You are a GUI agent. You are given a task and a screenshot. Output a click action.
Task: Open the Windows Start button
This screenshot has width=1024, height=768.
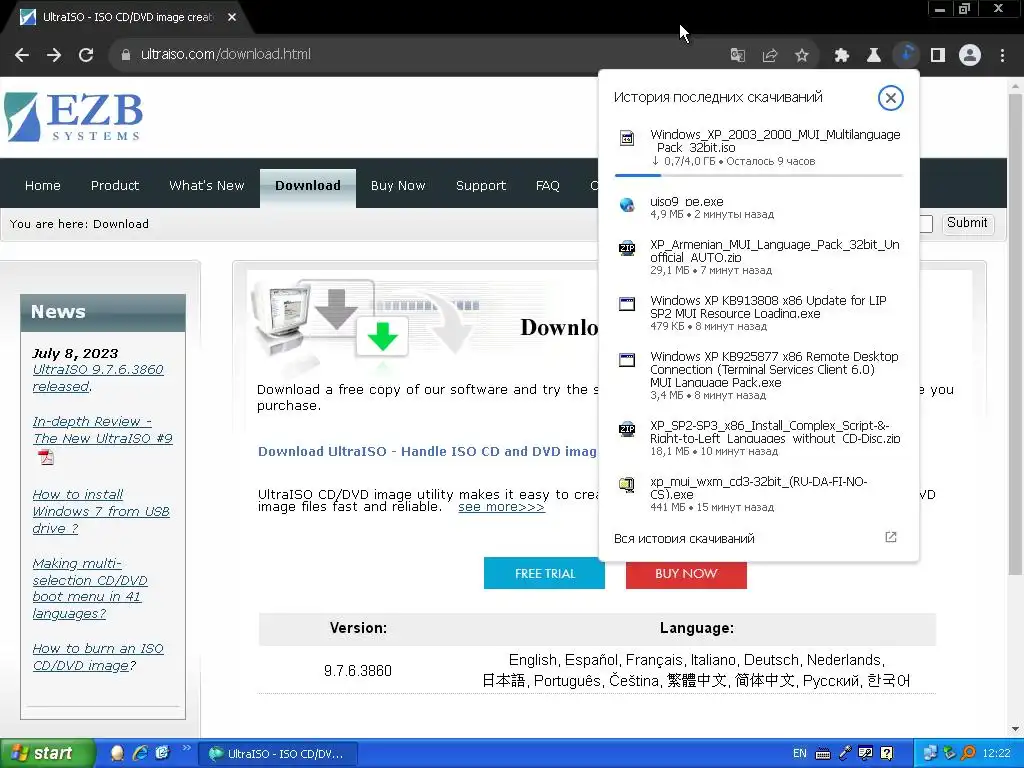(47, 753)
